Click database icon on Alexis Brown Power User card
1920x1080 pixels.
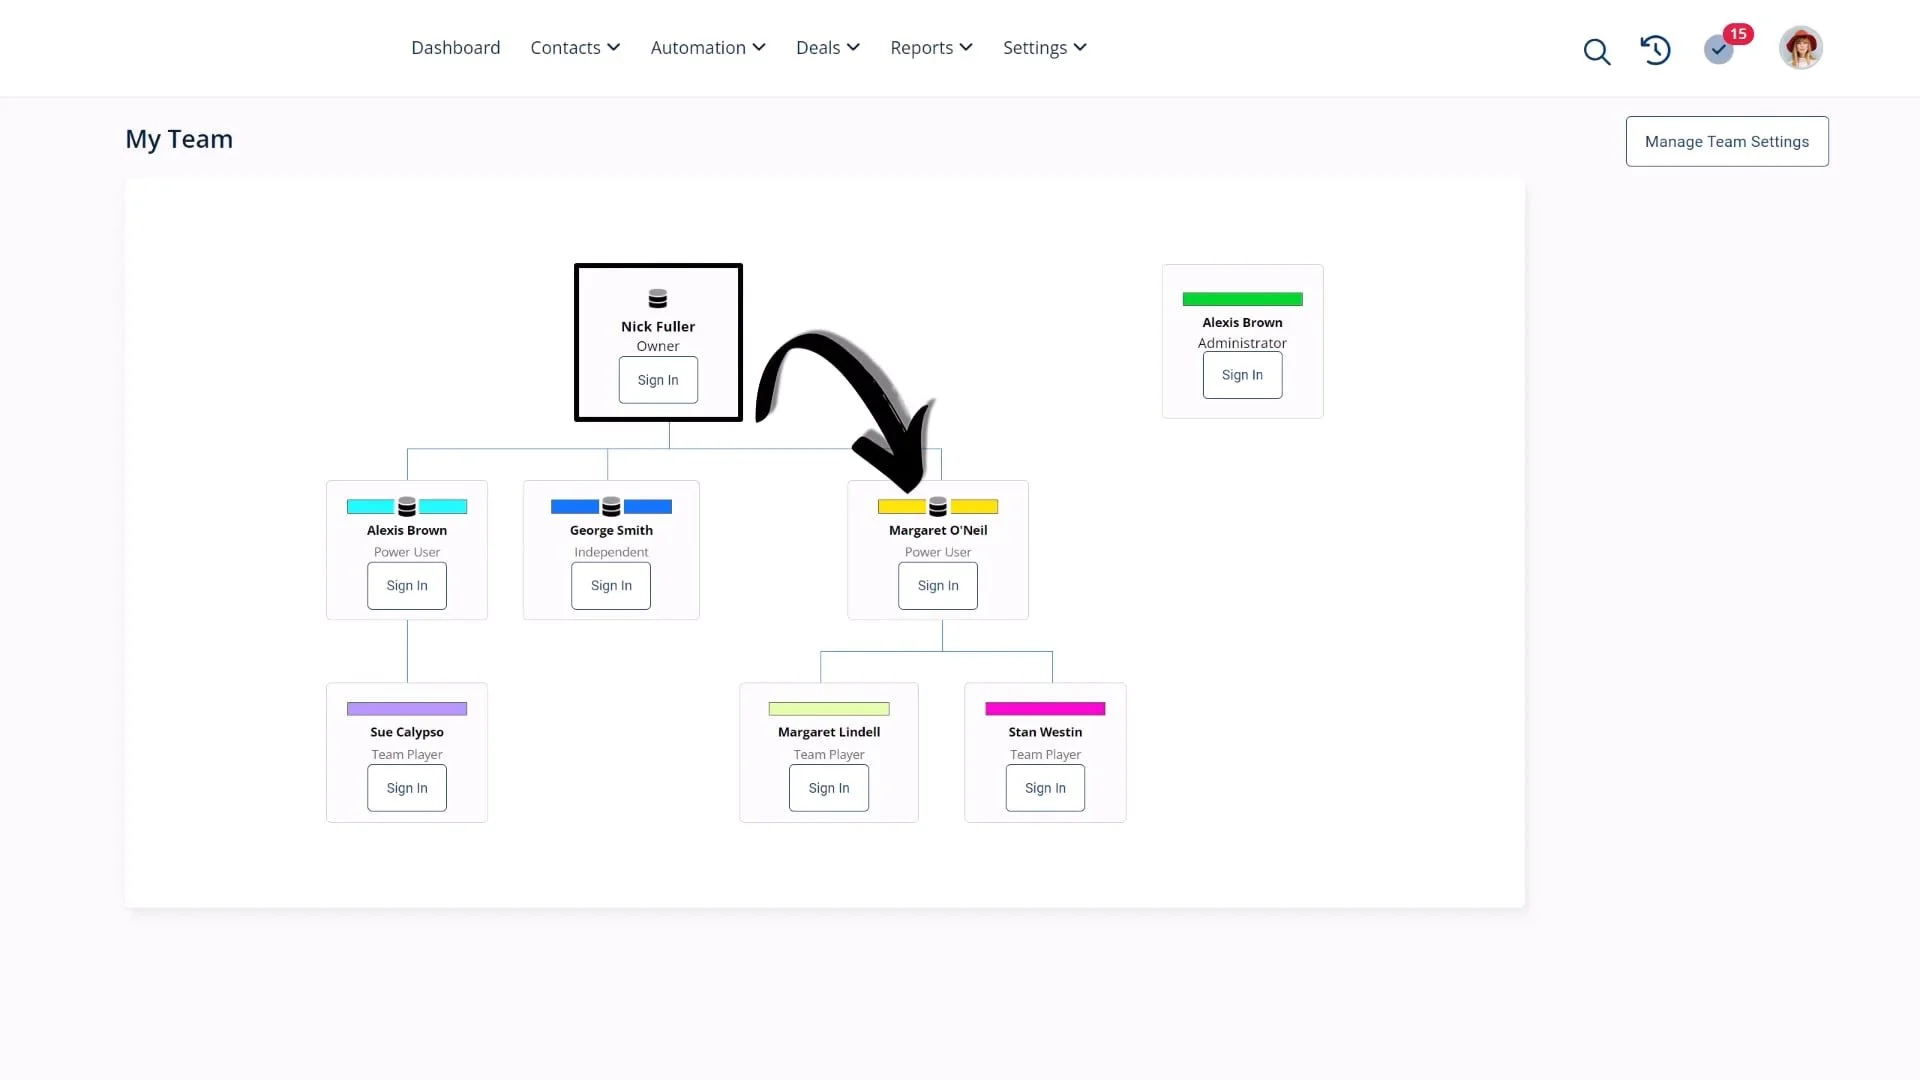pos(407,507)
